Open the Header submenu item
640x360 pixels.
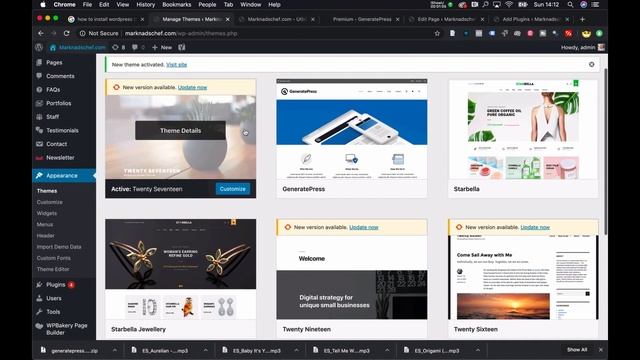[x=46, y=236]
